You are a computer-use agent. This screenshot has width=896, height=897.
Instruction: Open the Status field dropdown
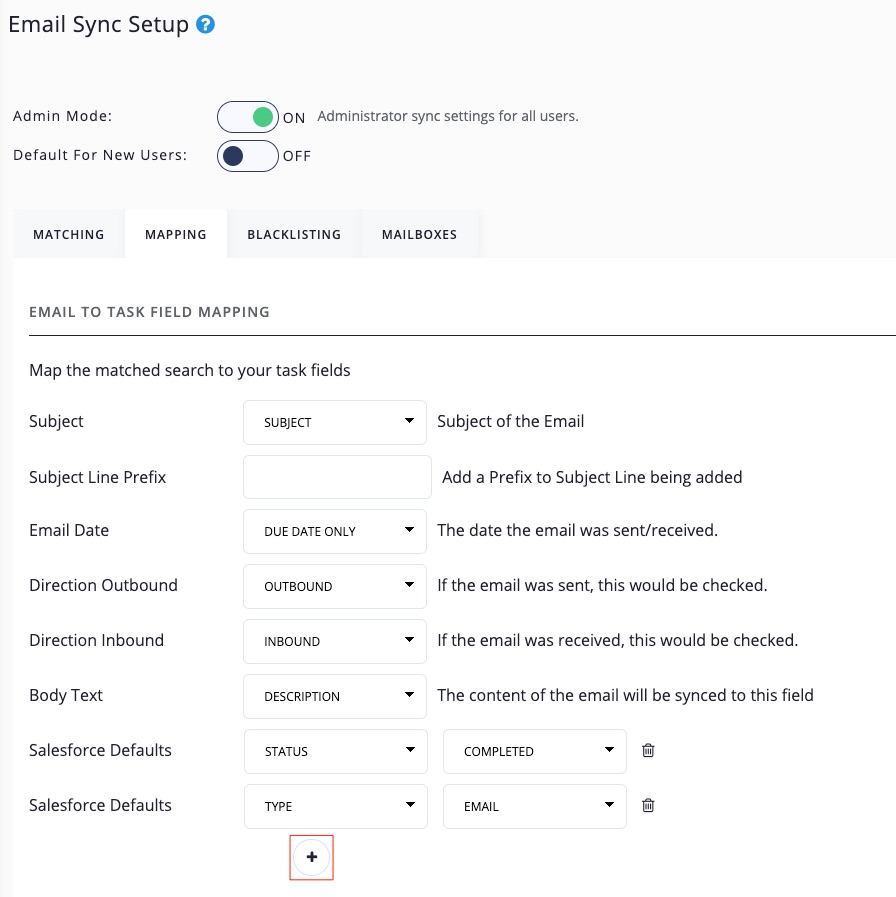pyautogui.click(x=334, y=751)
